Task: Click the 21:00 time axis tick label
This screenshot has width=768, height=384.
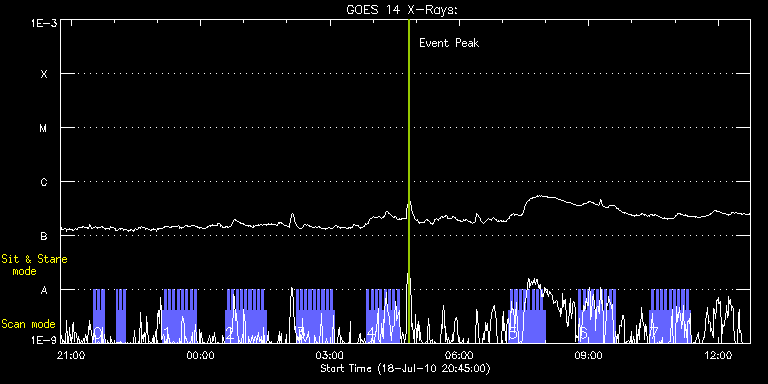Action: (72, 355)
